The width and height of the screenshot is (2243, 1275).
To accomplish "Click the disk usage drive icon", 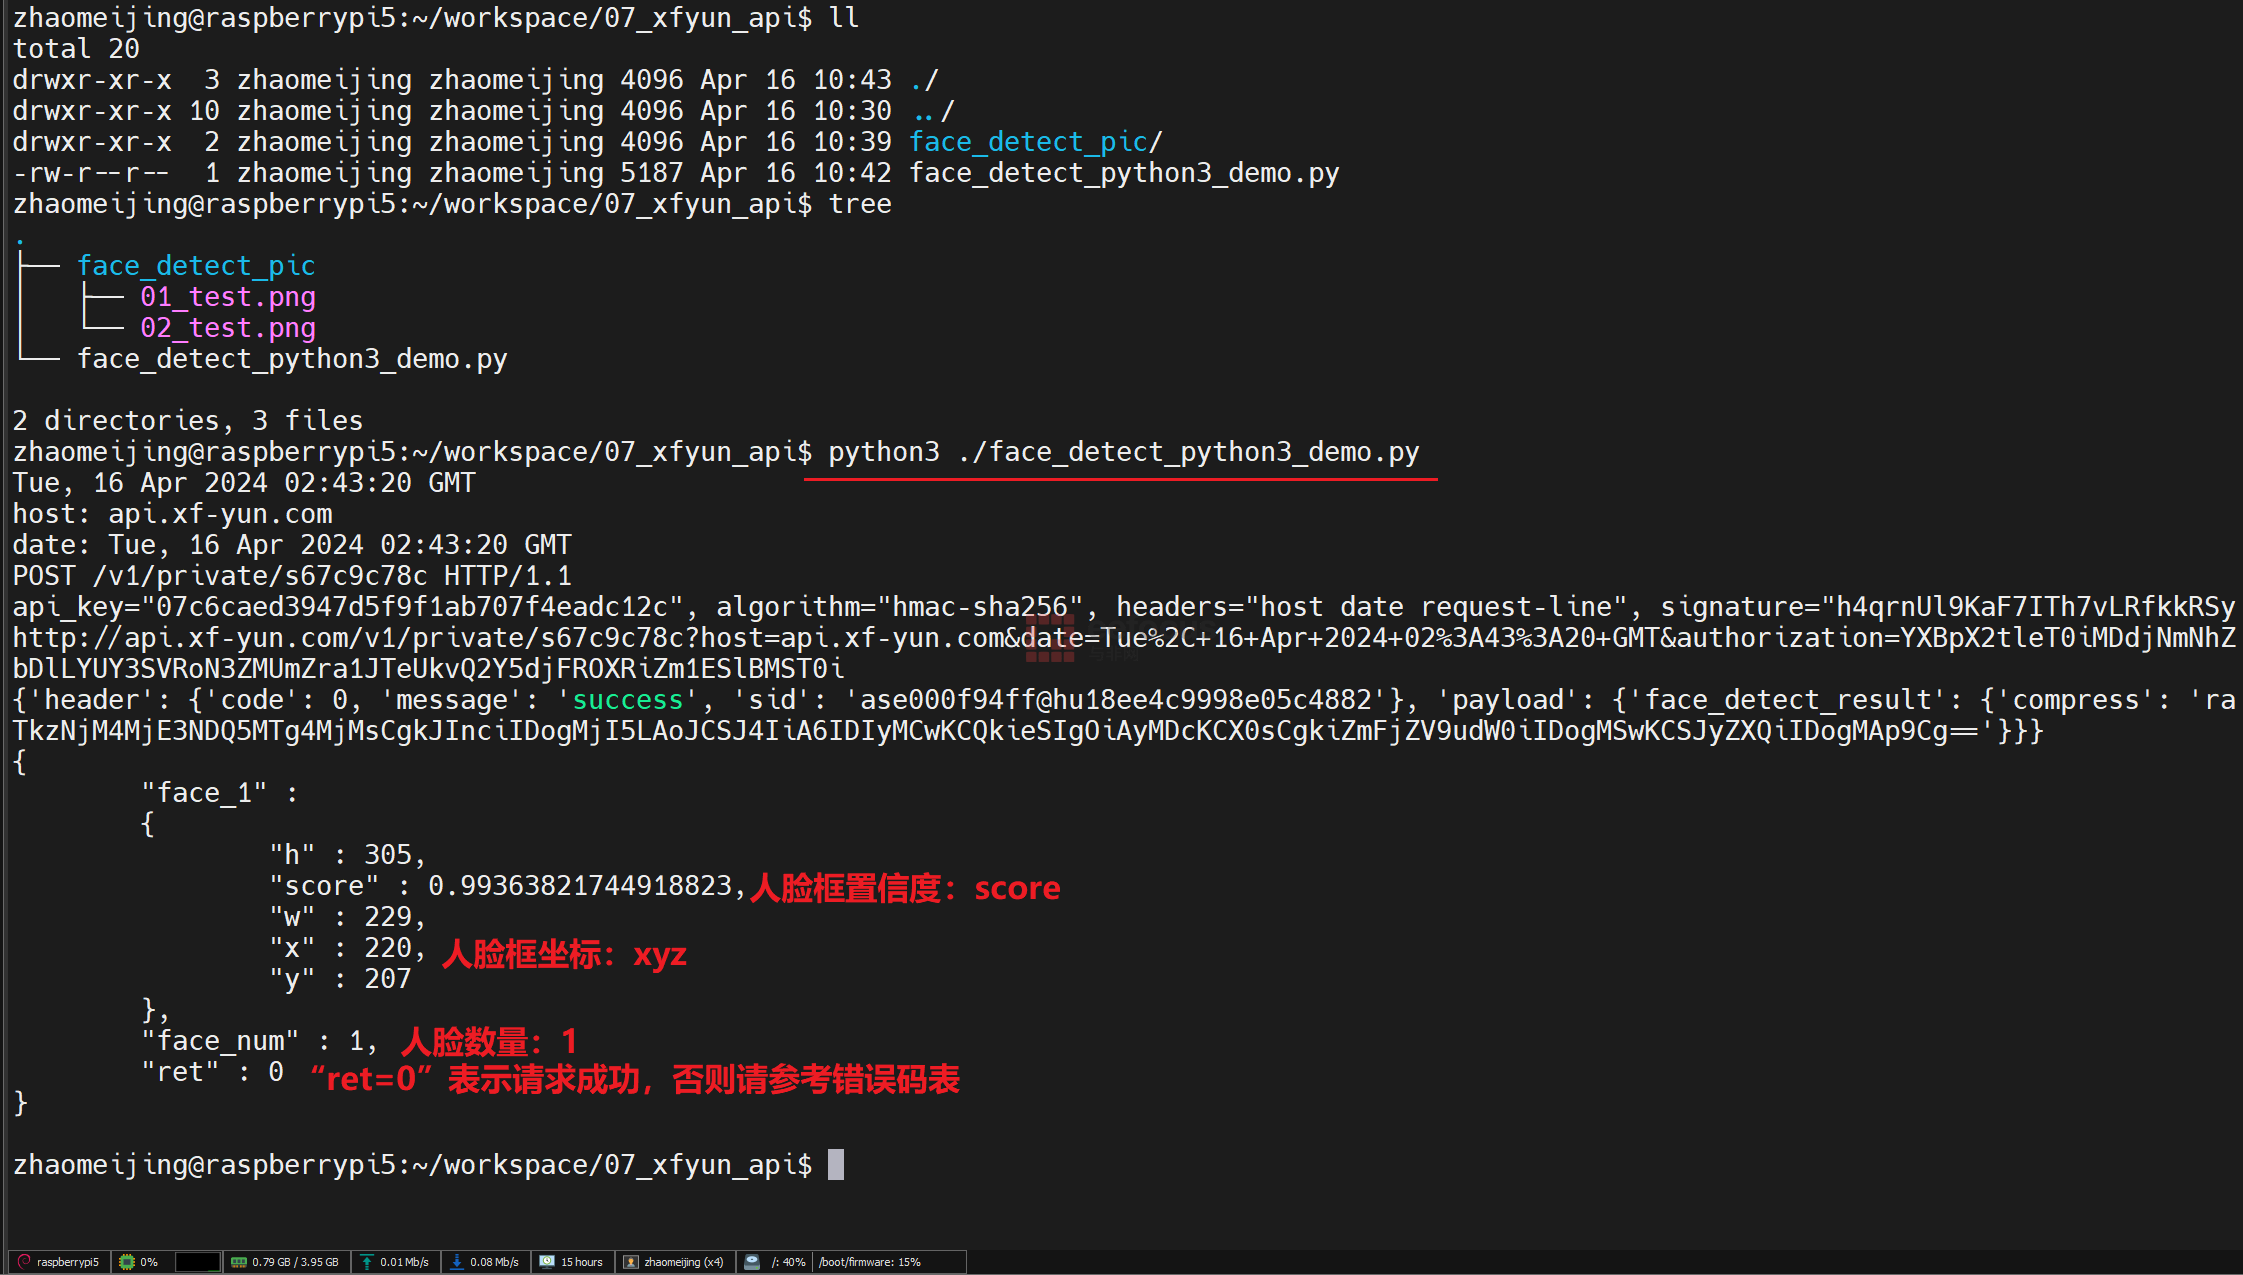I will point(752,1261).
